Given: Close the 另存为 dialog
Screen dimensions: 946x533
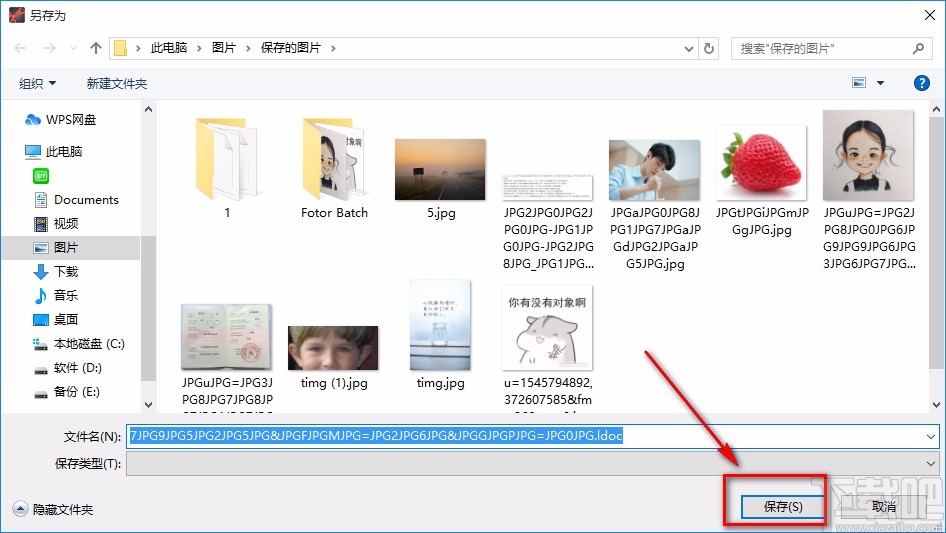Looking at the screenshot, I should [930, 15].
